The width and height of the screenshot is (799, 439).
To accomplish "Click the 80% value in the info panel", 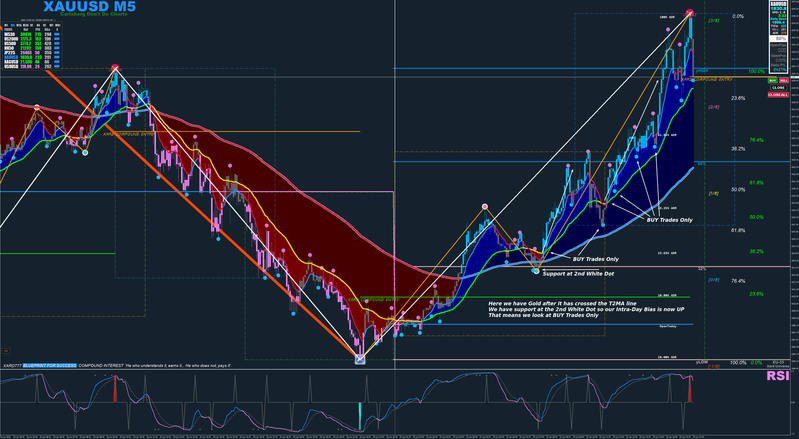I will pyautogui.click(x=781, y=38).
